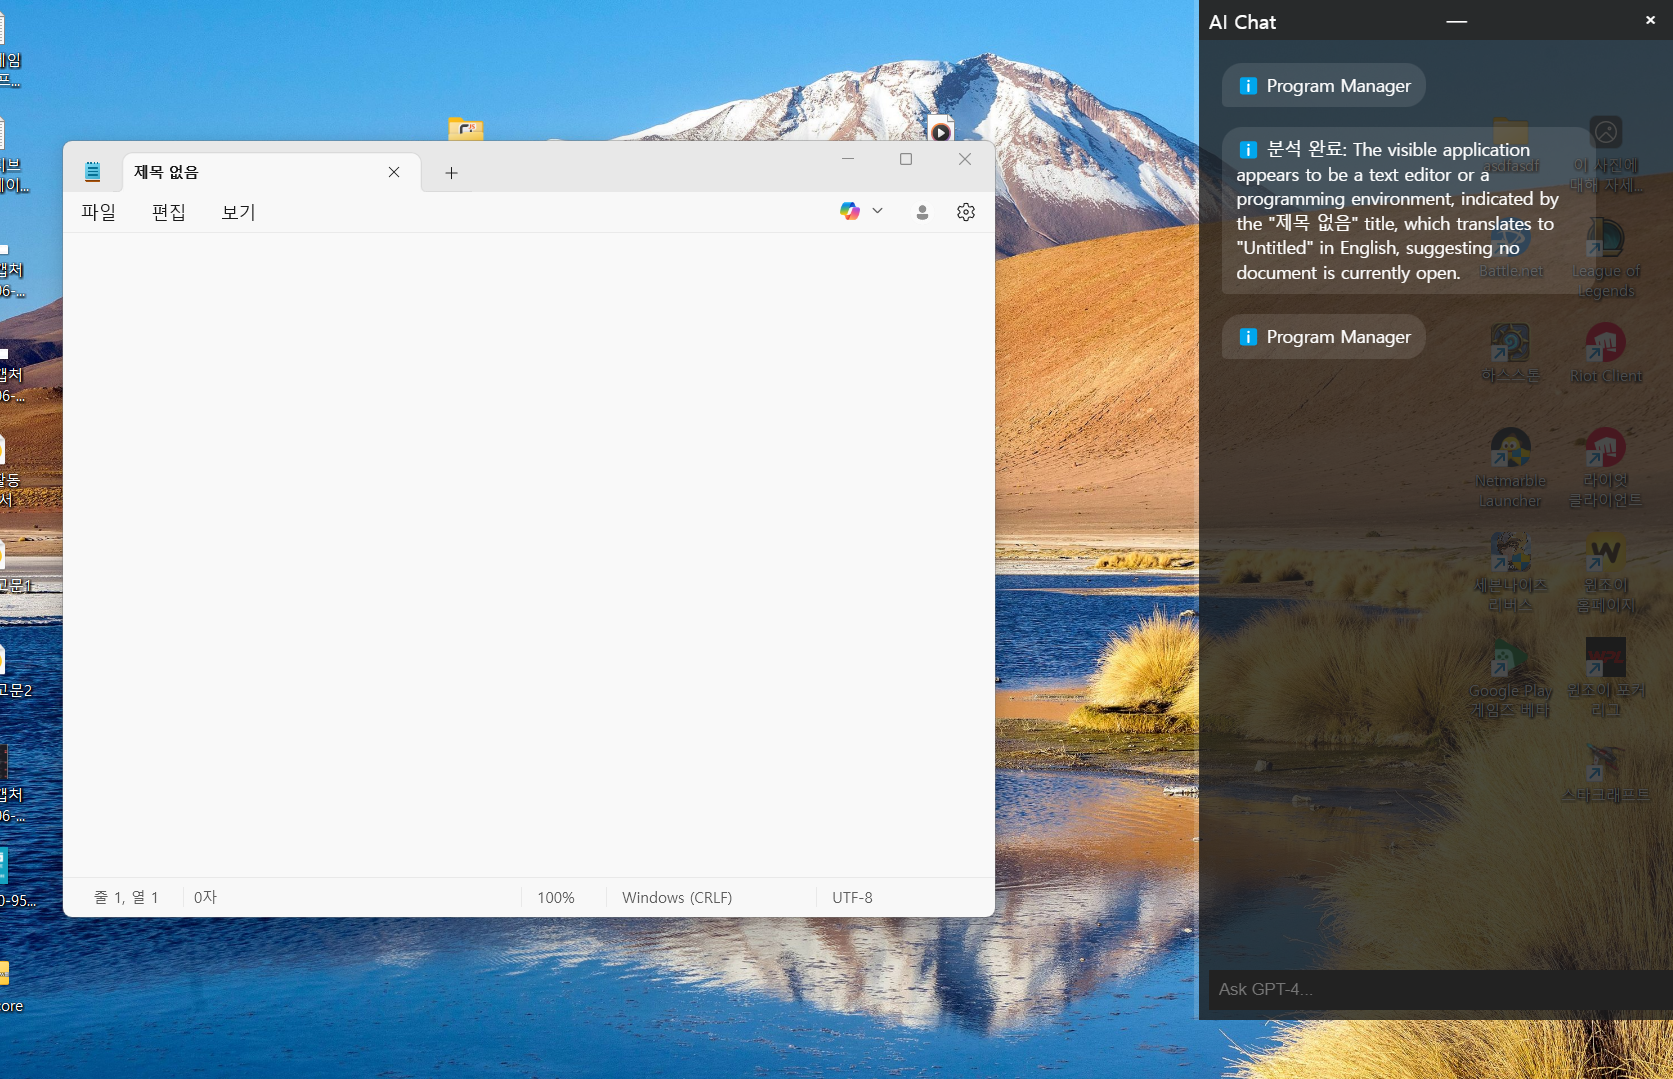Click the last Program Manager chat message
Image resolution: width=1673 pixels, height=1079 pixels.
(1323, 337)
